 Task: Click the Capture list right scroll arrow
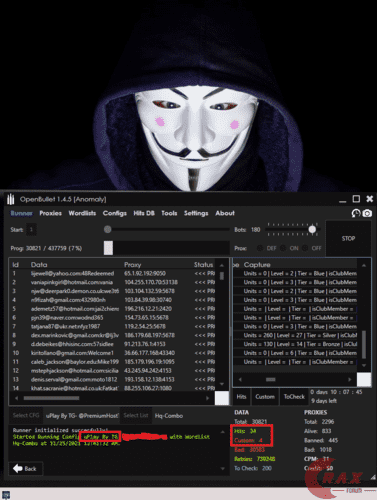(x=349, y=379)
